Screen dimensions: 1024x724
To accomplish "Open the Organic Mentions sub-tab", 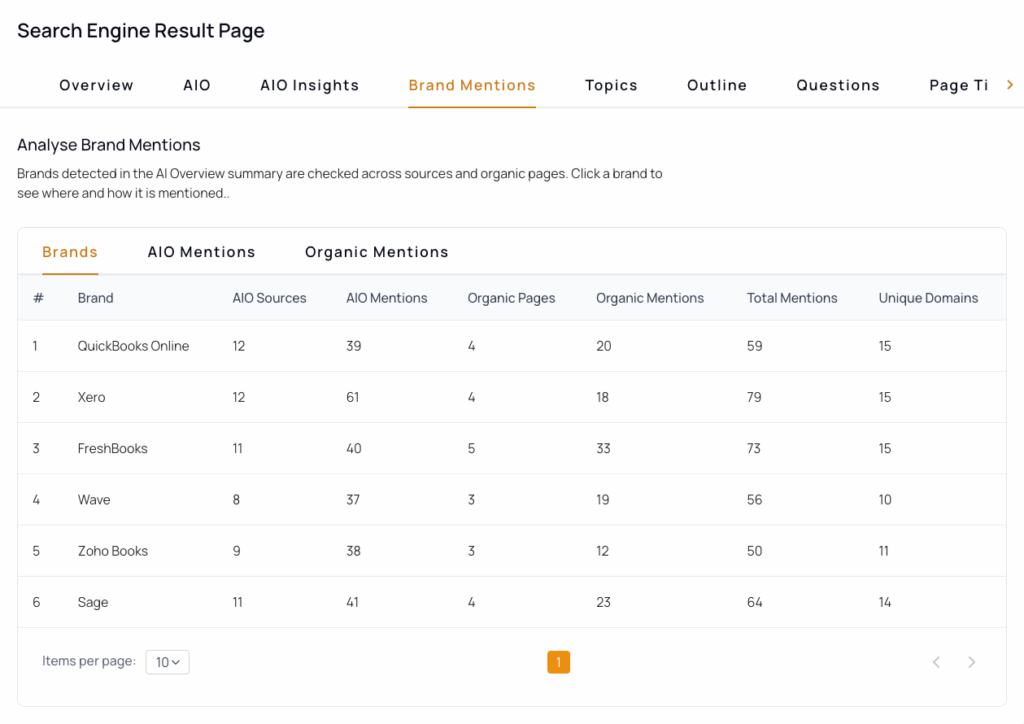I will (376, 252).
